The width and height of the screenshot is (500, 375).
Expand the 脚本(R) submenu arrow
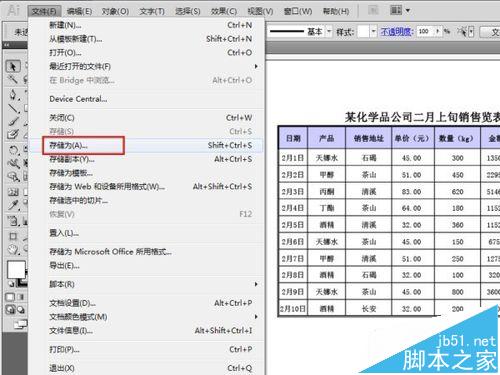point(256,284)
